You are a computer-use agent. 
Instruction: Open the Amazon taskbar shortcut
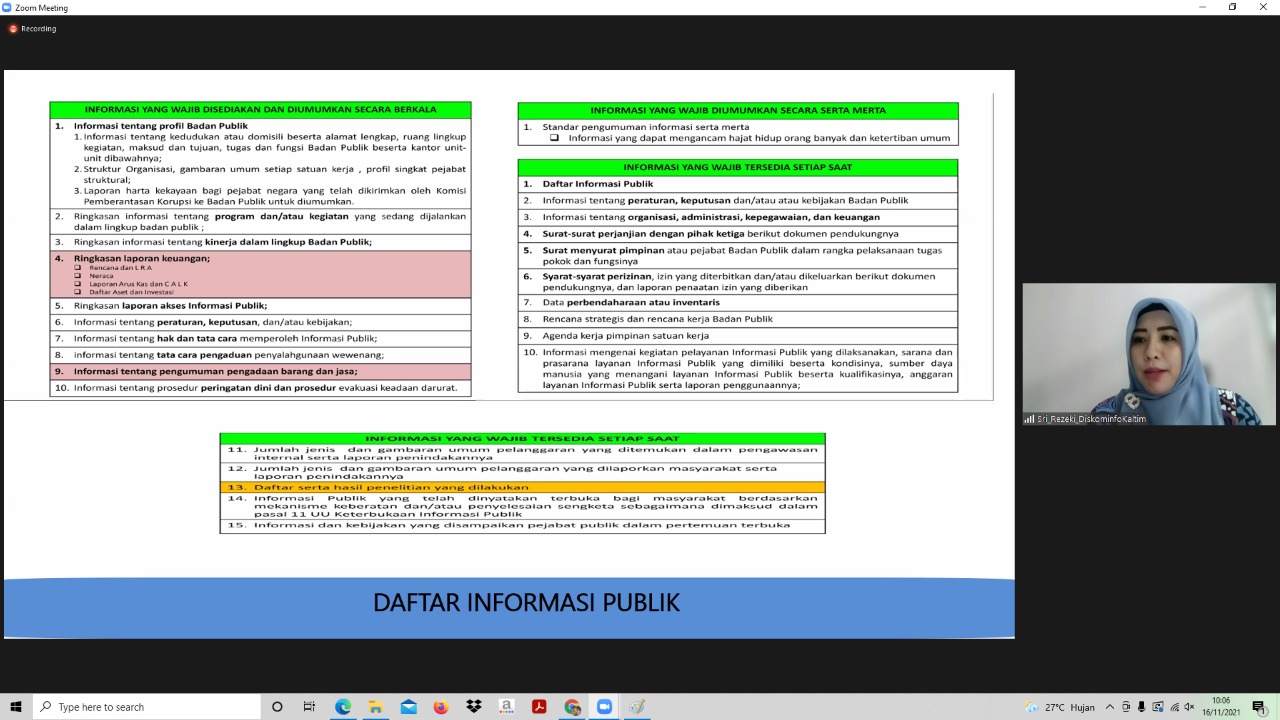507,707
